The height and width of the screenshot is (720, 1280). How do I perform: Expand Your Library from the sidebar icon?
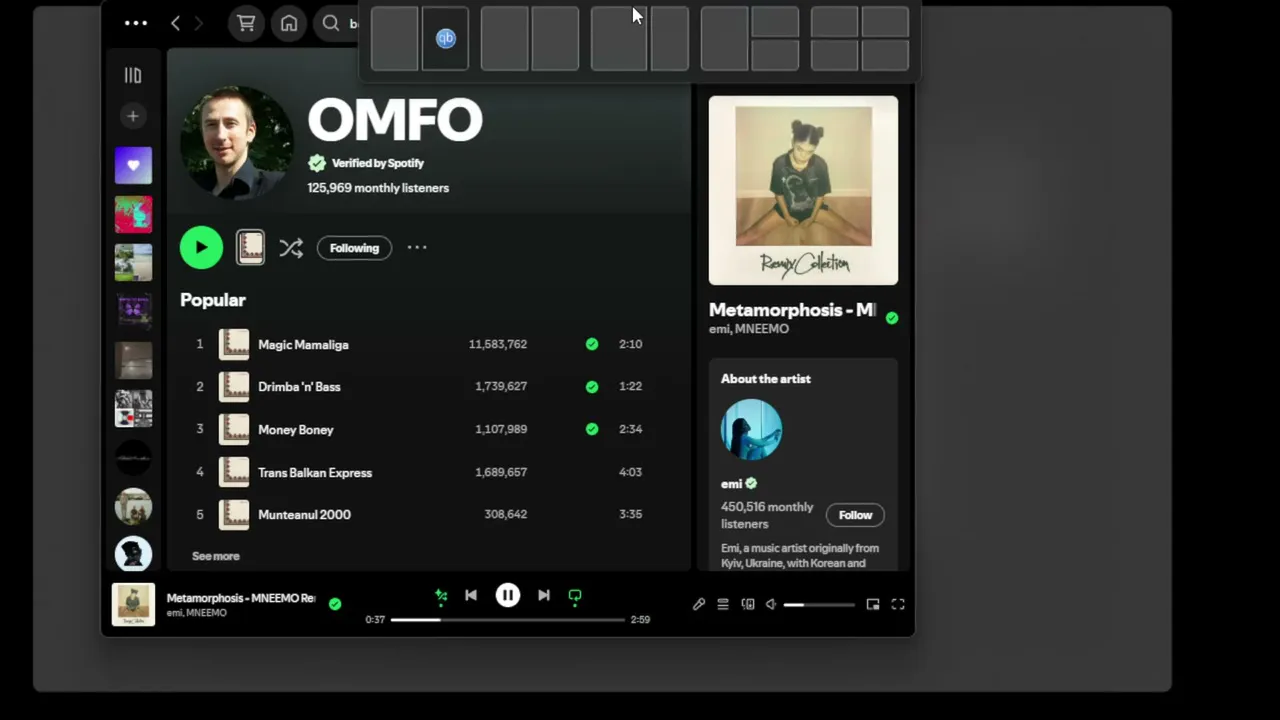click(133, 75)
